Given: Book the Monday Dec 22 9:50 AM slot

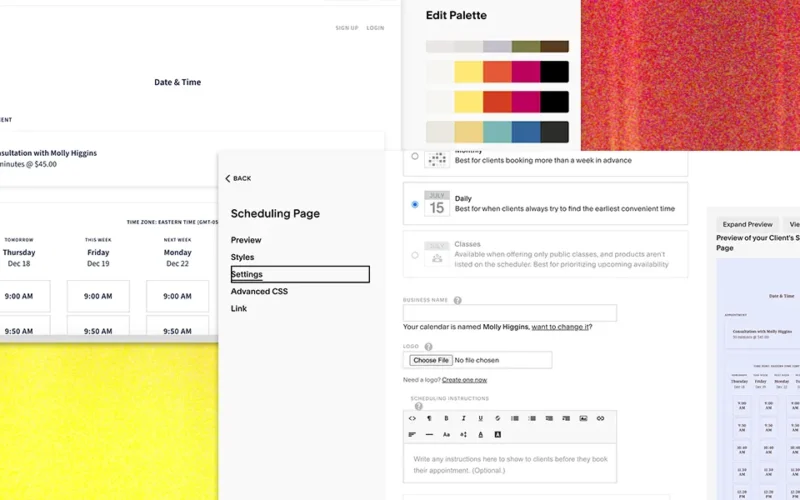Looking at the screenshot, I should (x=178, y=326).
